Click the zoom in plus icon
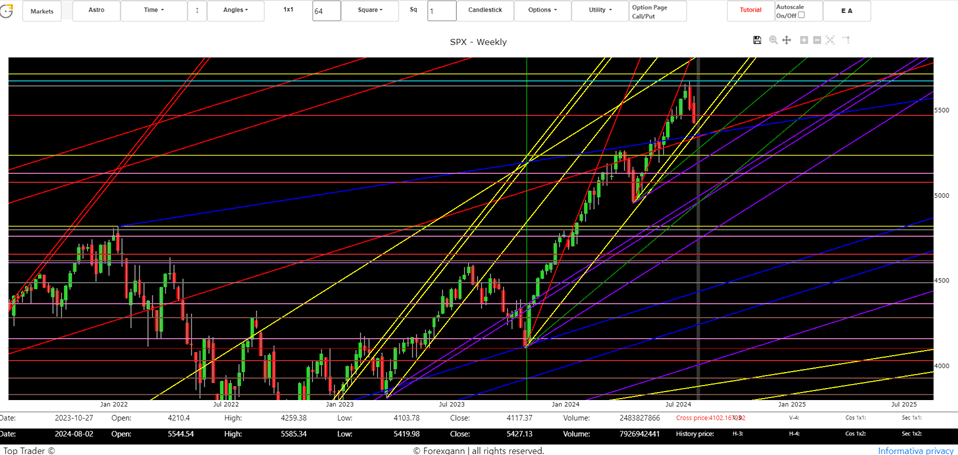The width and height of the screenshot is (958, 455). coord(804,40)
